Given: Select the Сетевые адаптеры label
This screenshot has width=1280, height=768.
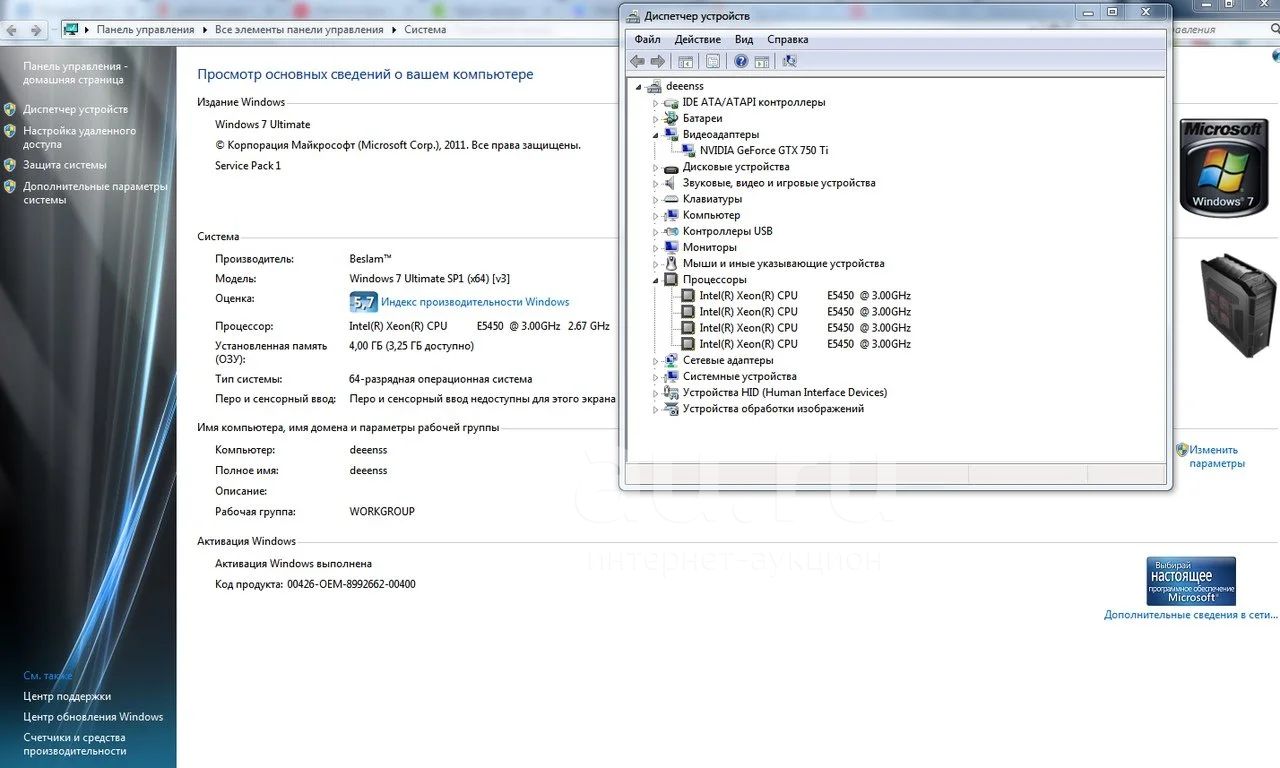Looking at the screenshot, I should 728,360.
